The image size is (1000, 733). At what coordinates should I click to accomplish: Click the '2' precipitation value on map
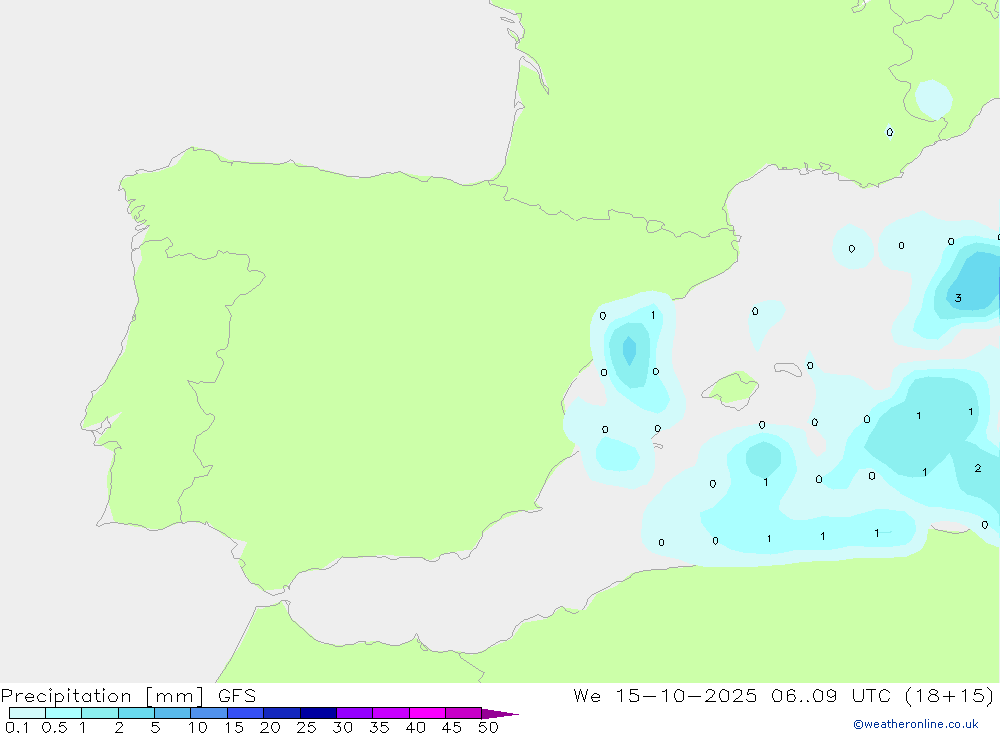(x=978, y=468)
